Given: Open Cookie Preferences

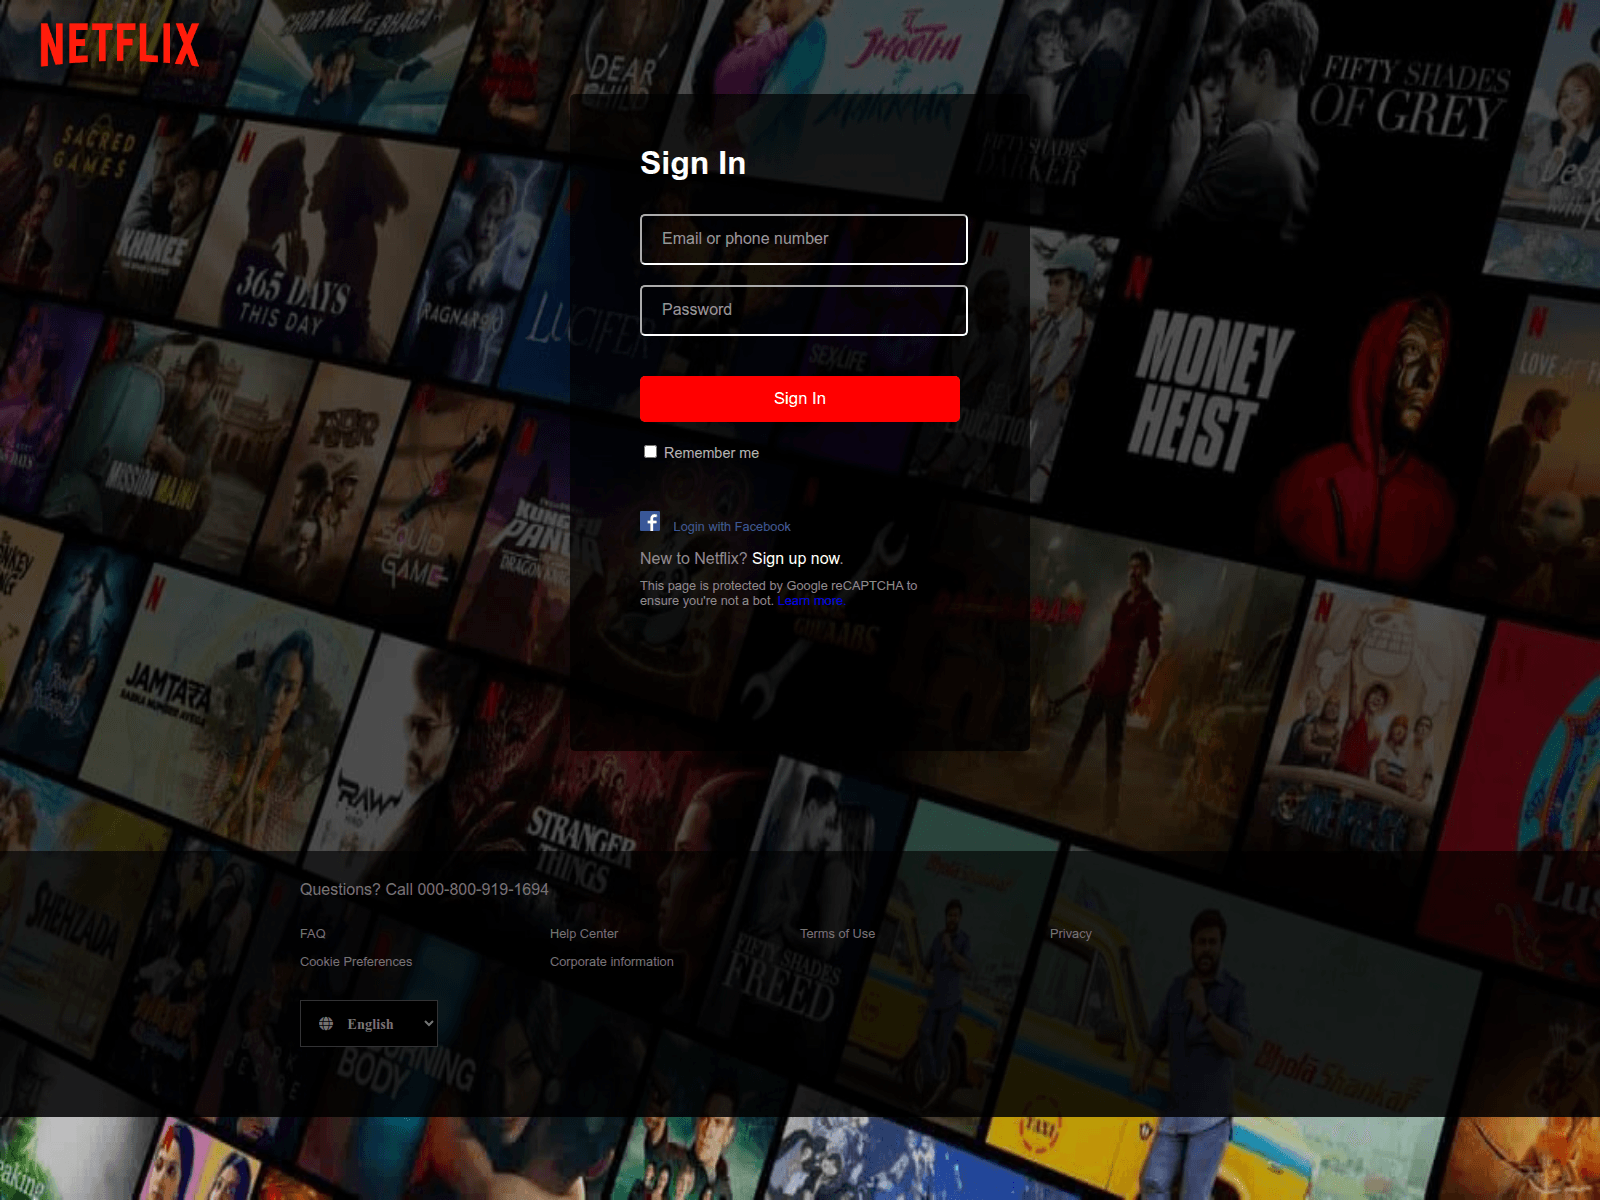Looking at the screenshot, I should [355, 961].
